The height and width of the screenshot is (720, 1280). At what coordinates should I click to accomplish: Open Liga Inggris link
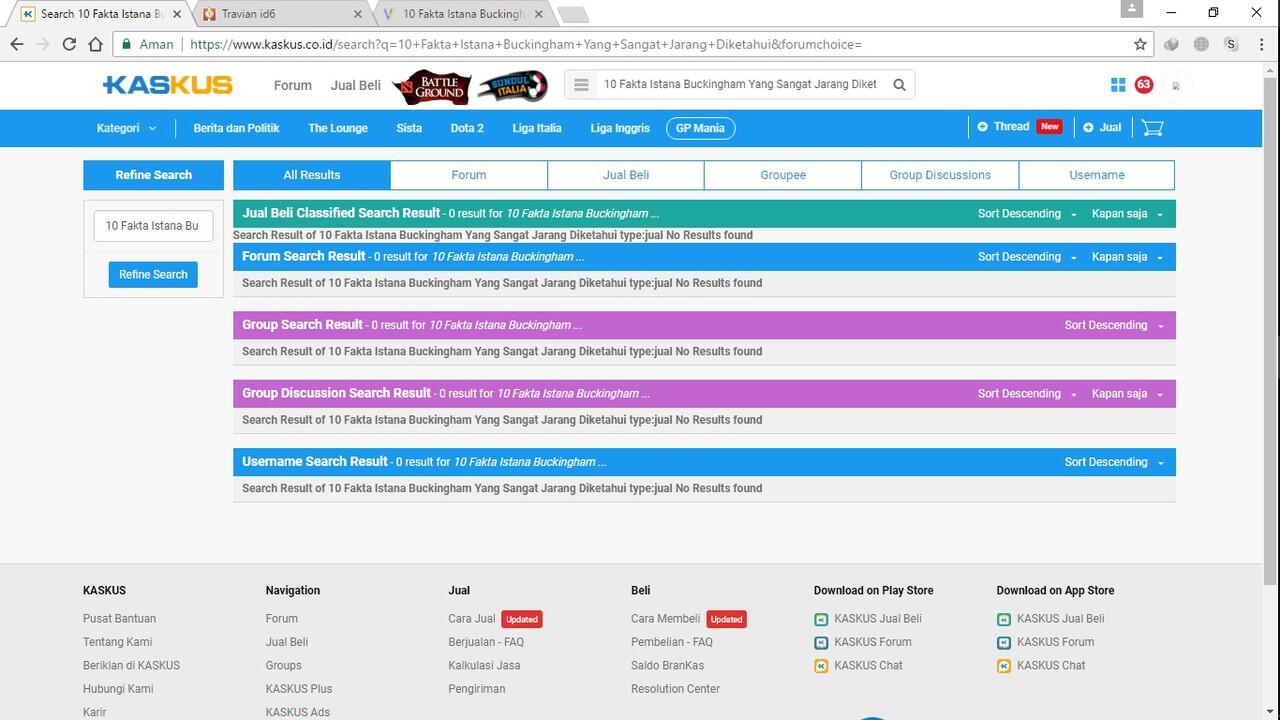[620, 128]
